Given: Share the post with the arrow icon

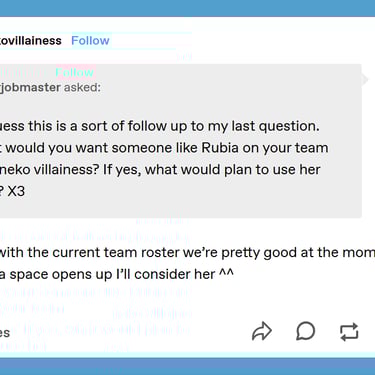Looking at the screenshot, I should point(262,331).
